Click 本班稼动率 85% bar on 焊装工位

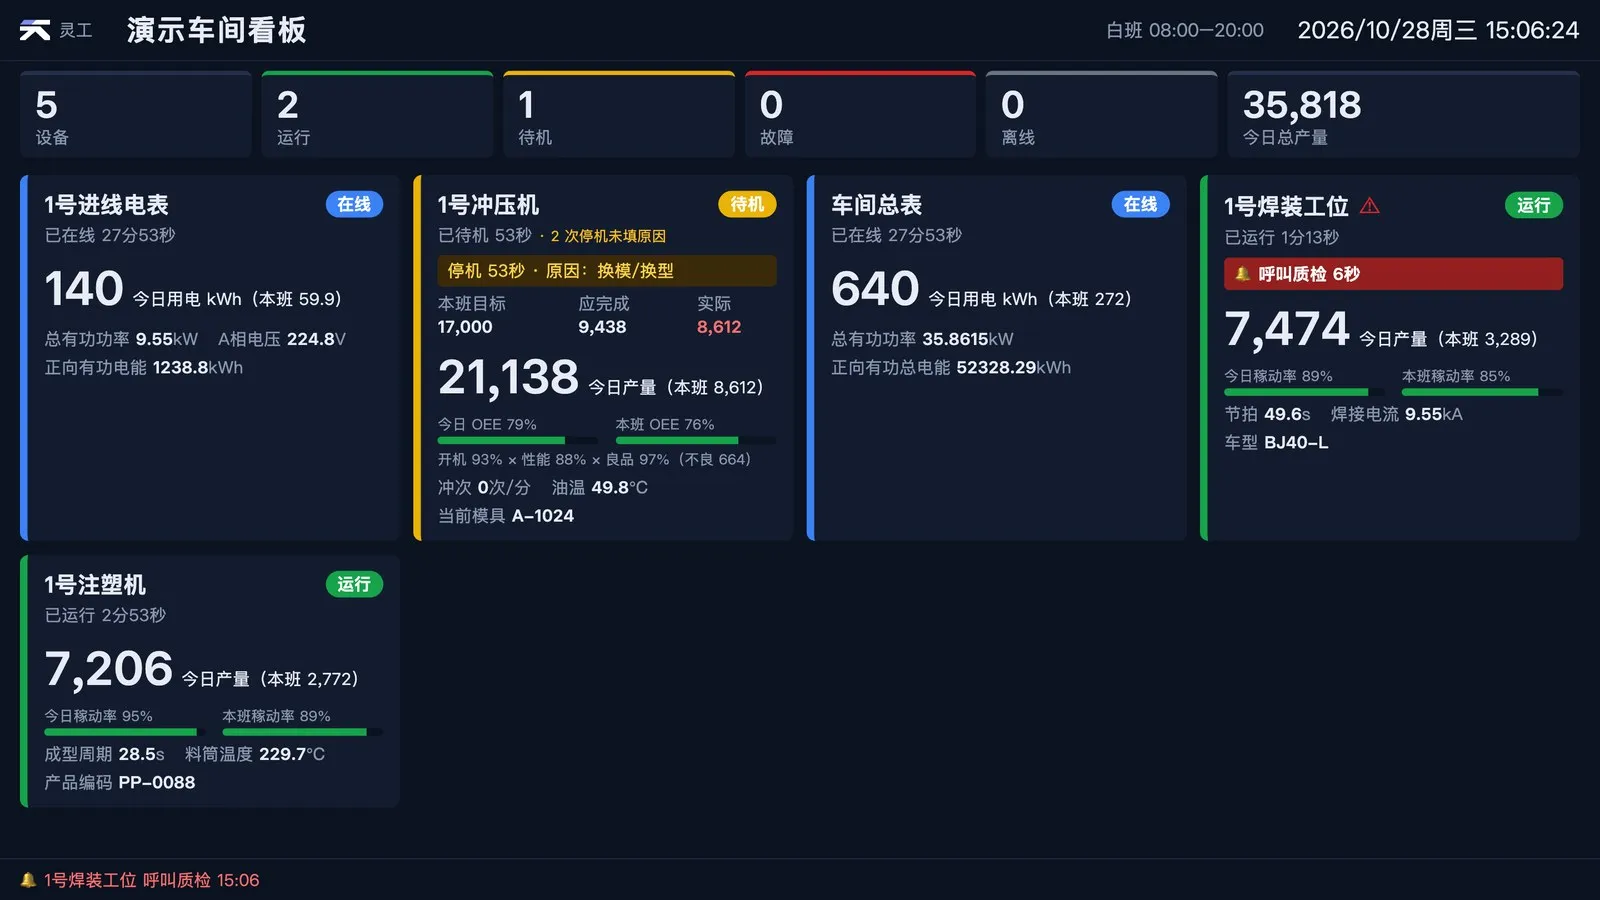[x=1482, y=392]
